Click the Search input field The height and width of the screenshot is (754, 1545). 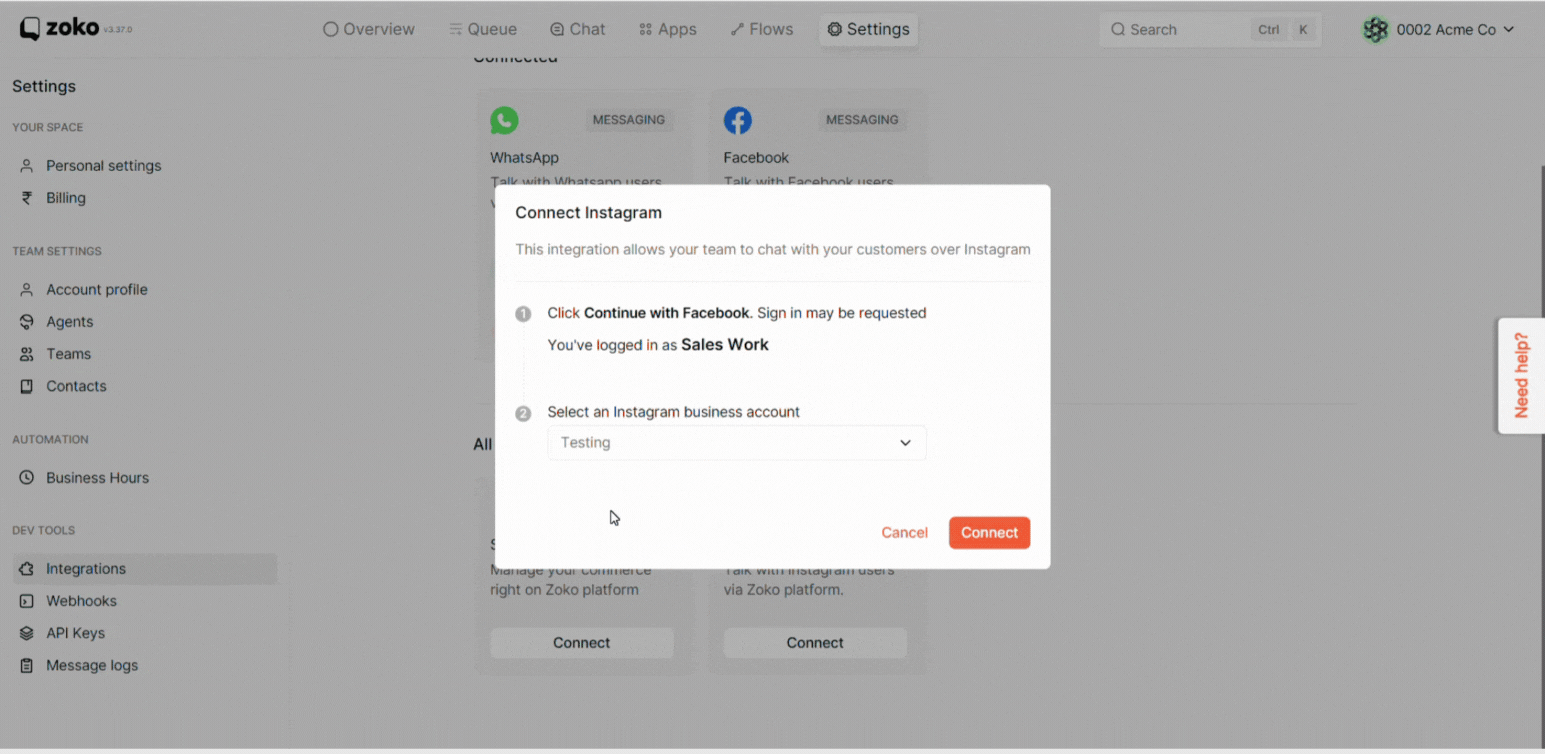[1210, 30]
